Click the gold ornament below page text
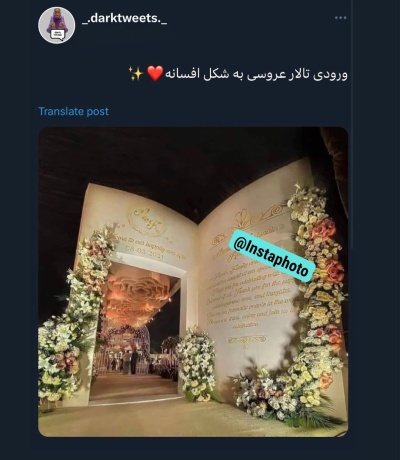 tap(246, 341)
